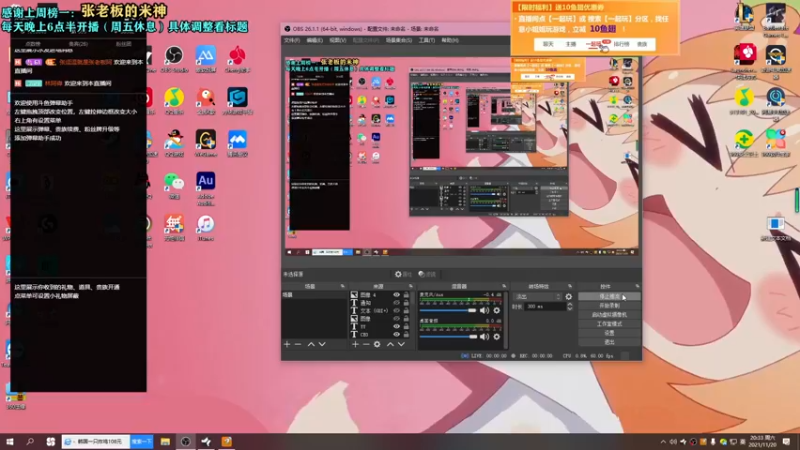Open the second menu (编辑) in OBS menu bar
This screenshot has height=450, width=800.
314,40
